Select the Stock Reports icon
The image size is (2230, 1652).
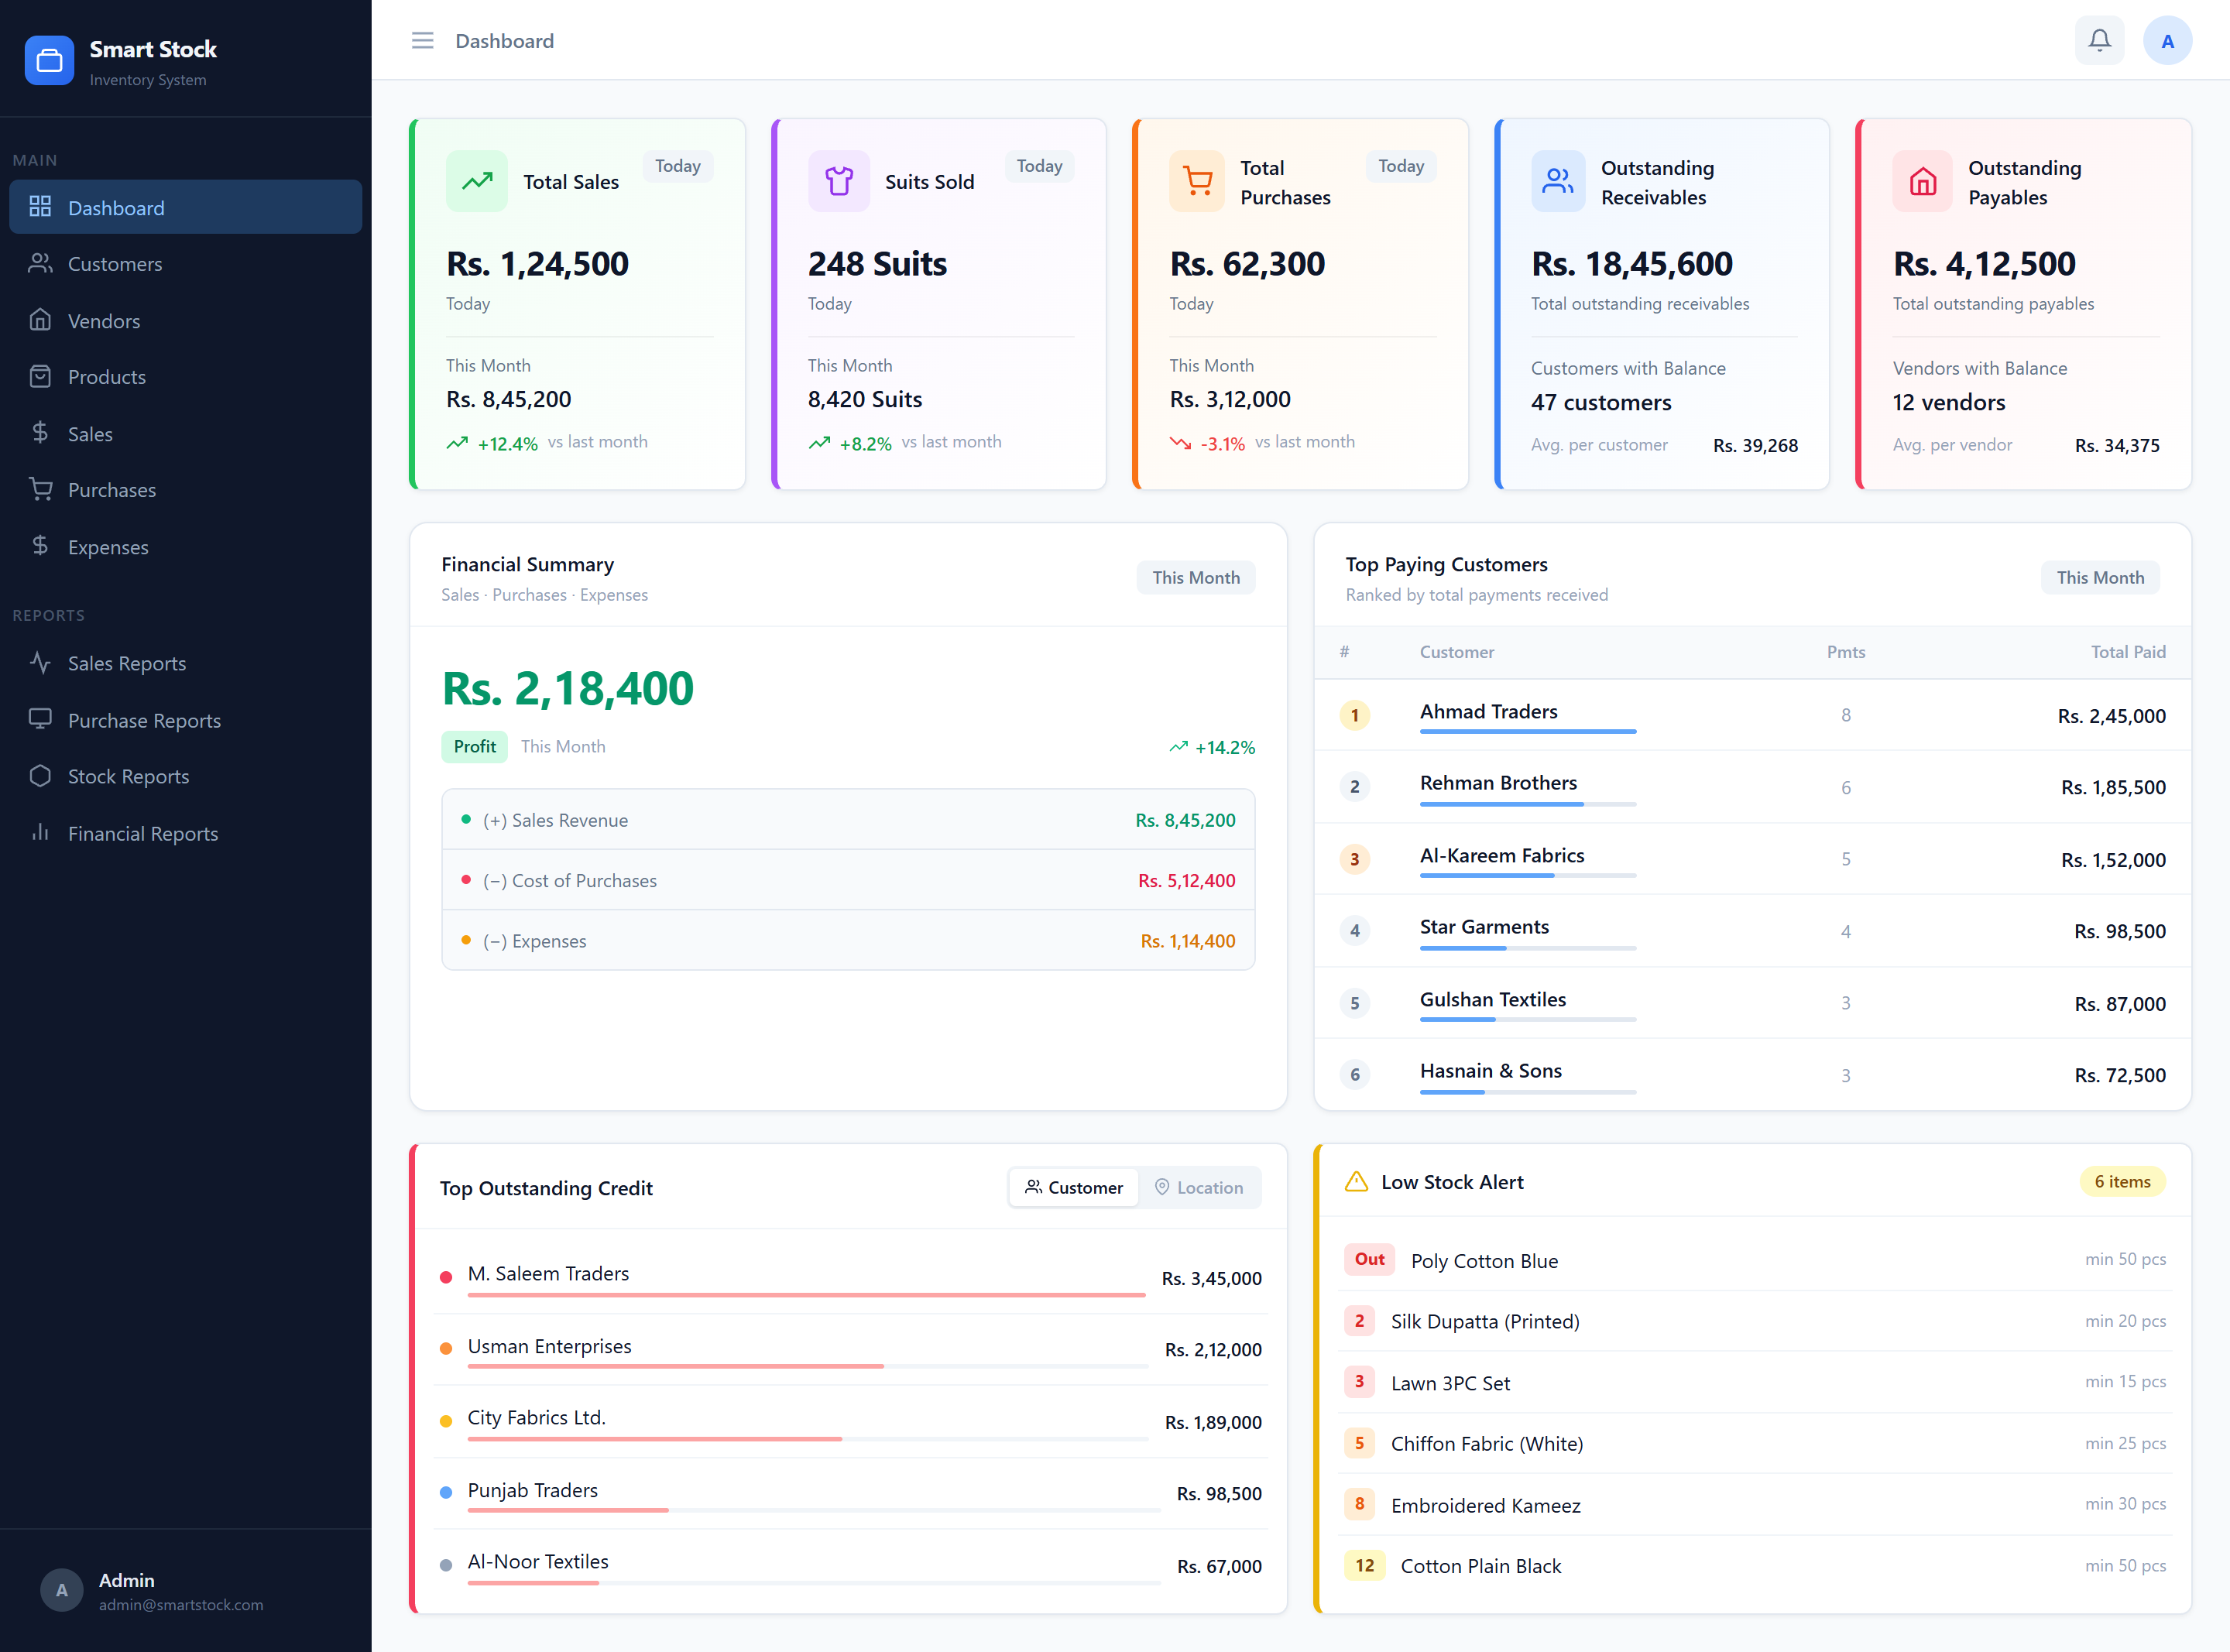point(40,775)
